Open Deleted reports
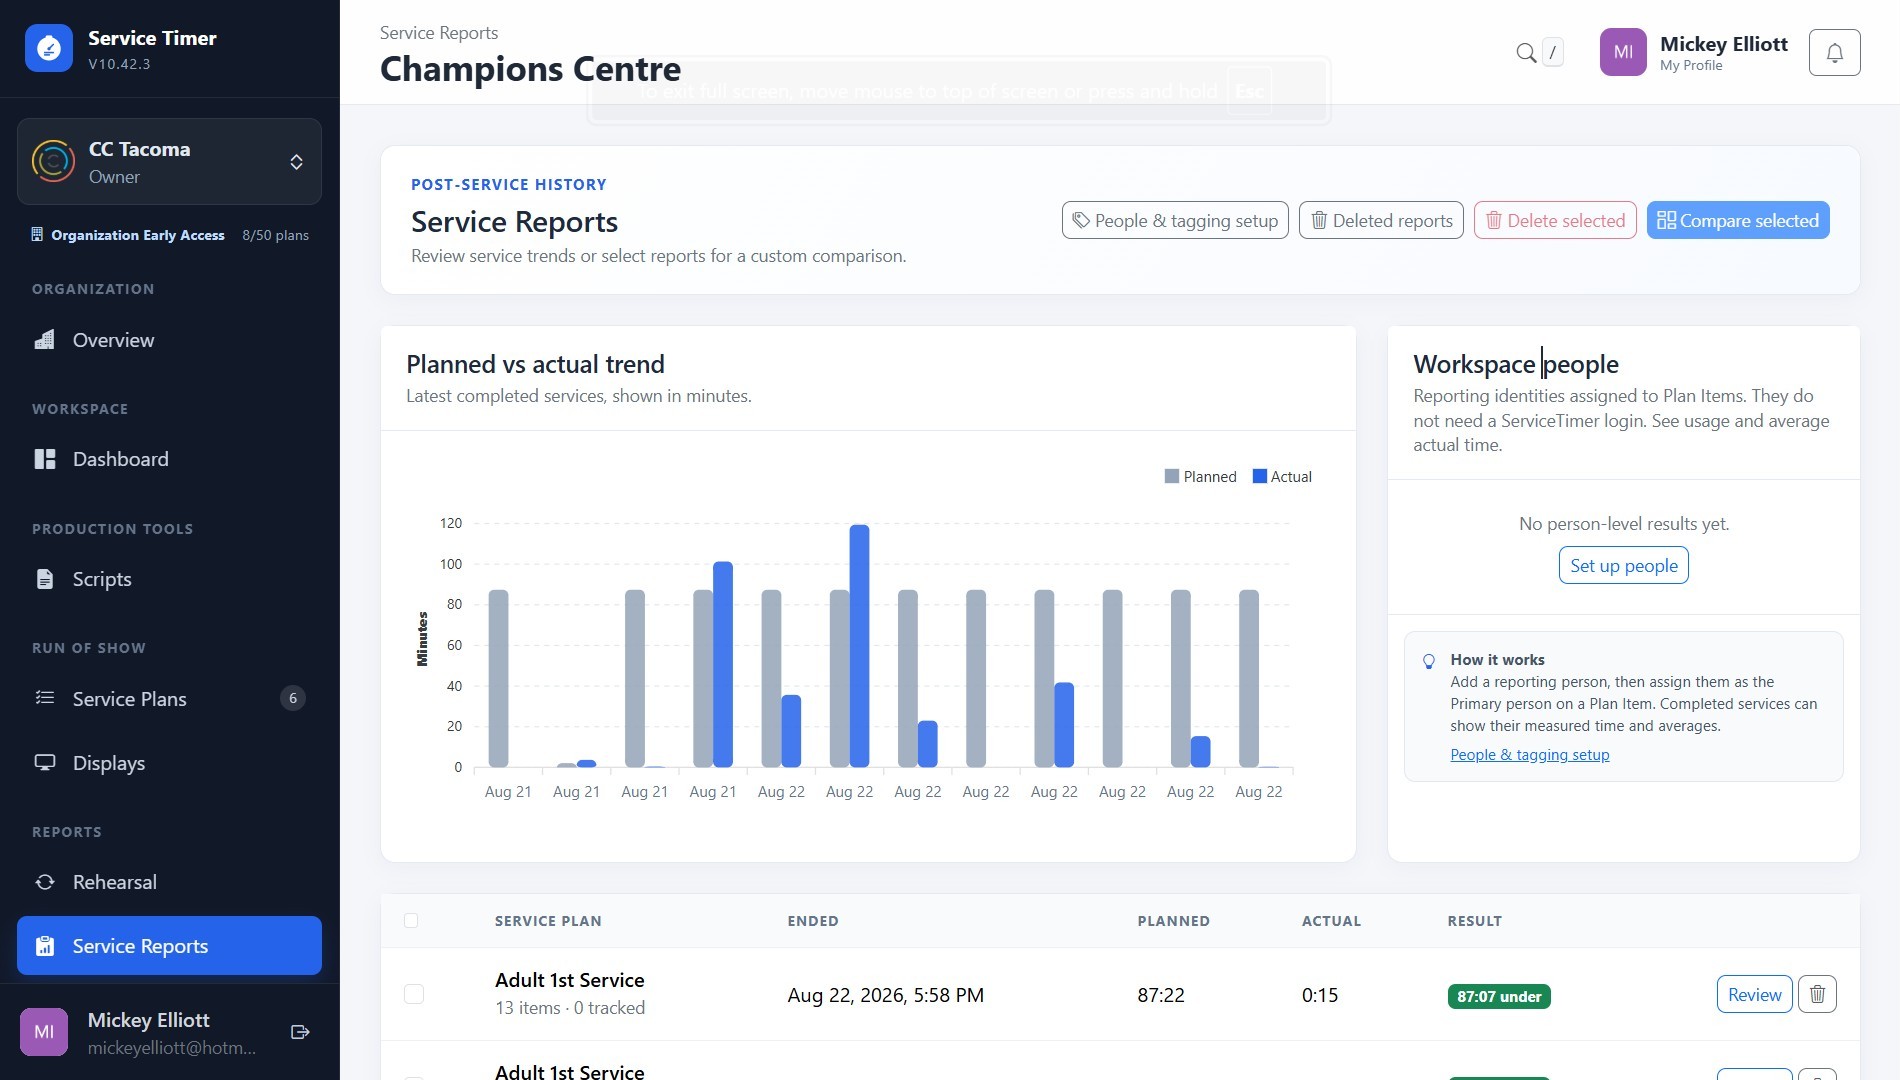1900x1080 pixels. (1381, 220)
